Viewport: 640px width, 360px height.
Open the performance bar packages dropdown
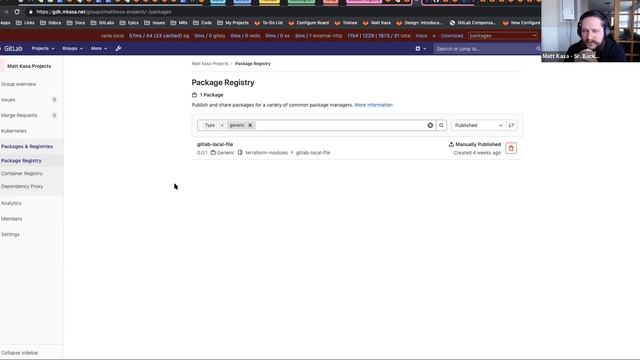tap(502, 36)
